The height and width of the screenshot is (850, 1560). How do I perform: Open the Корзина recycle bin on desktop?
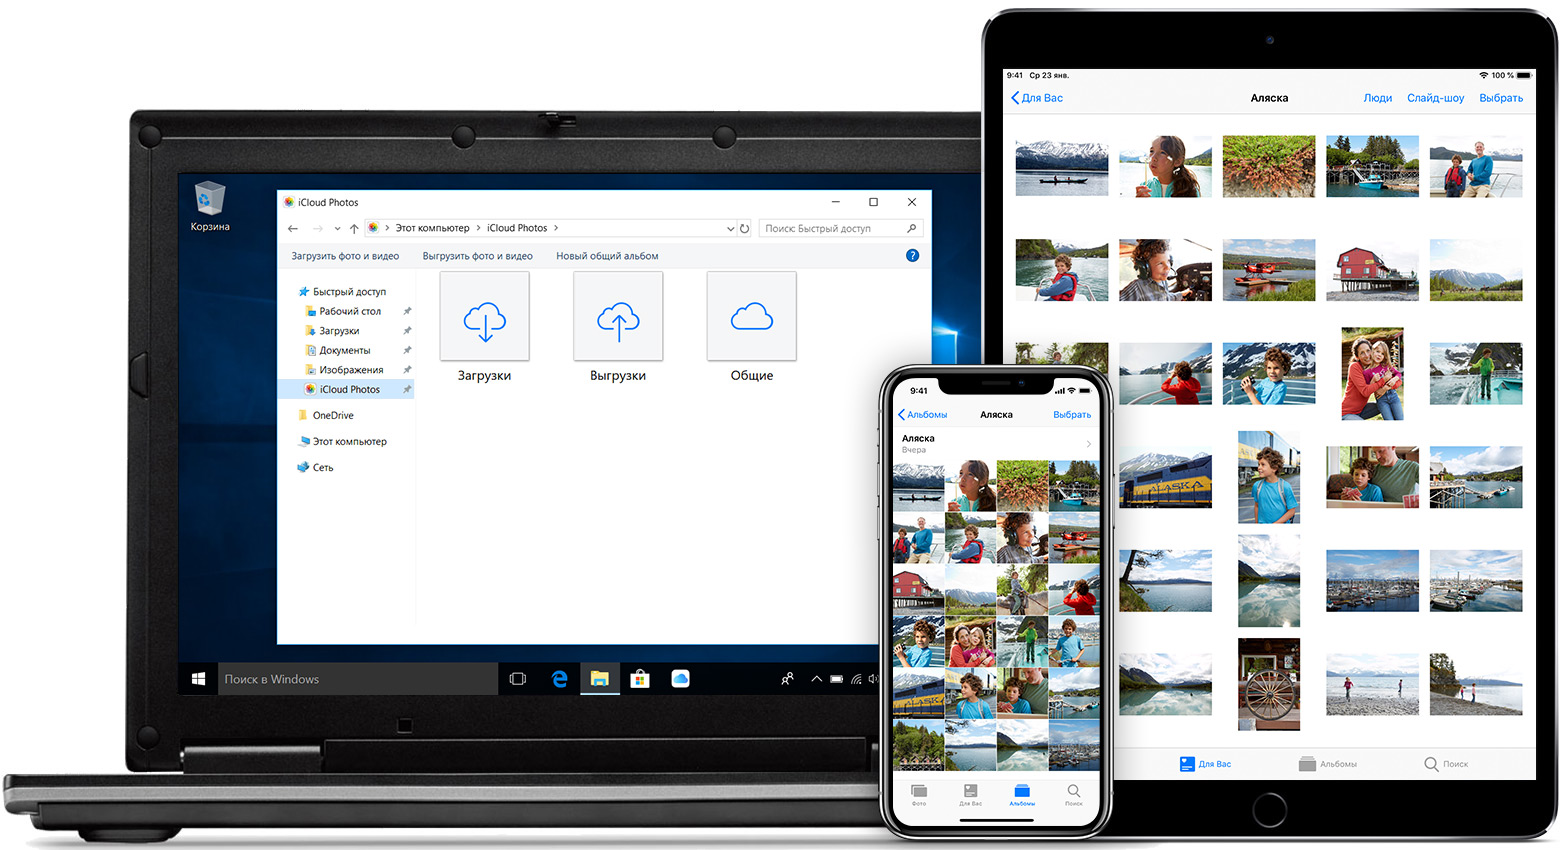(210, 206)
